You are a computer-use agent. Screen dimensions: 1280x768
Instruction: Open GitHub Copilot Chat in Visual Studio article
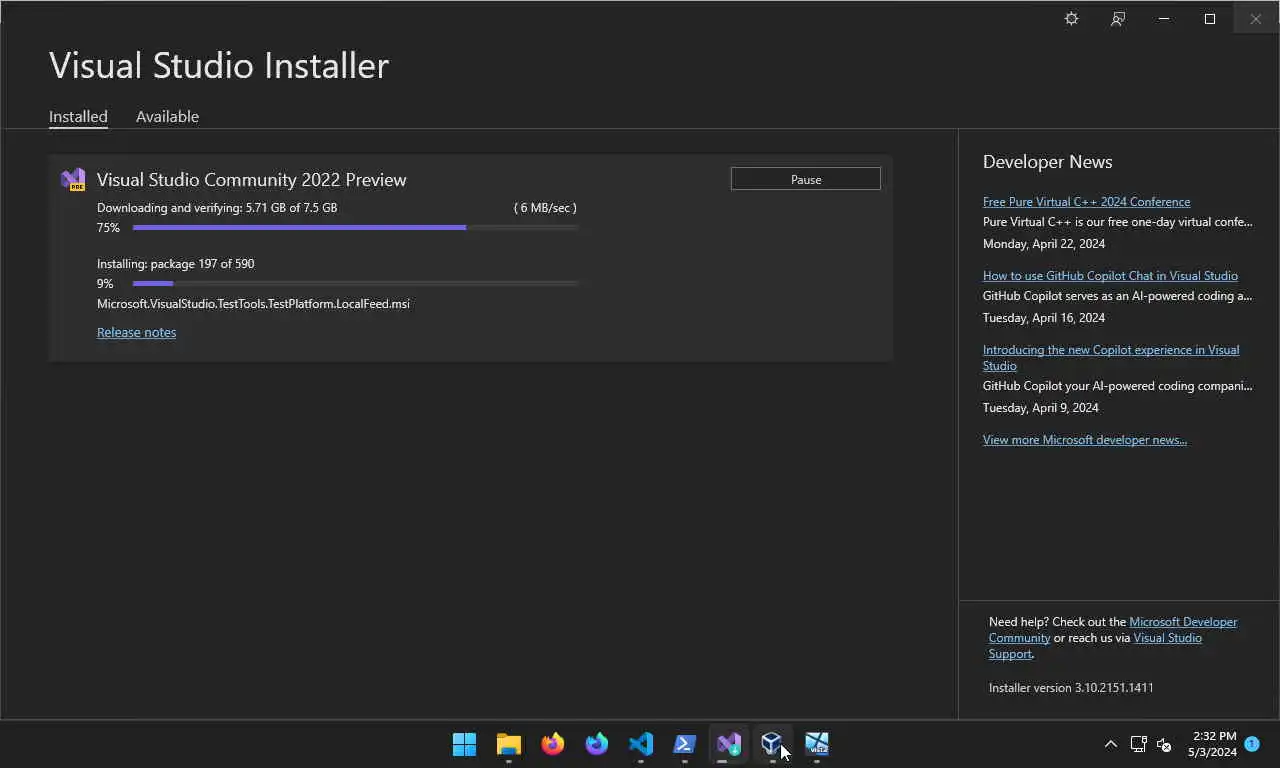click(x=1110, y=276)
